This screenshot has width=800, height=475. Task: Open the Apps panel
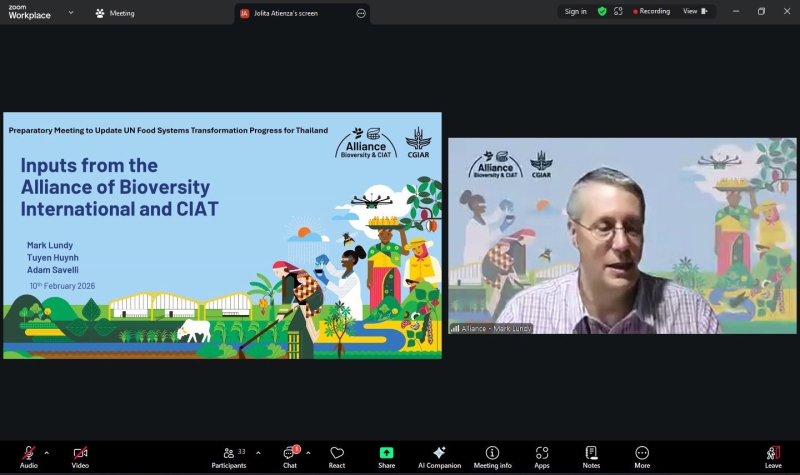point(542,454)
